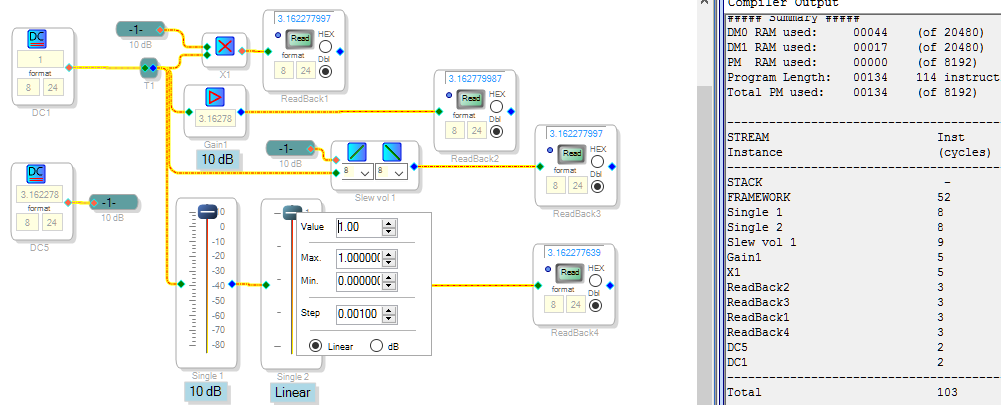The image size is (1001, 405).
Task: Click Single 1 blue output pin
Action: click(x=232, y=284)
